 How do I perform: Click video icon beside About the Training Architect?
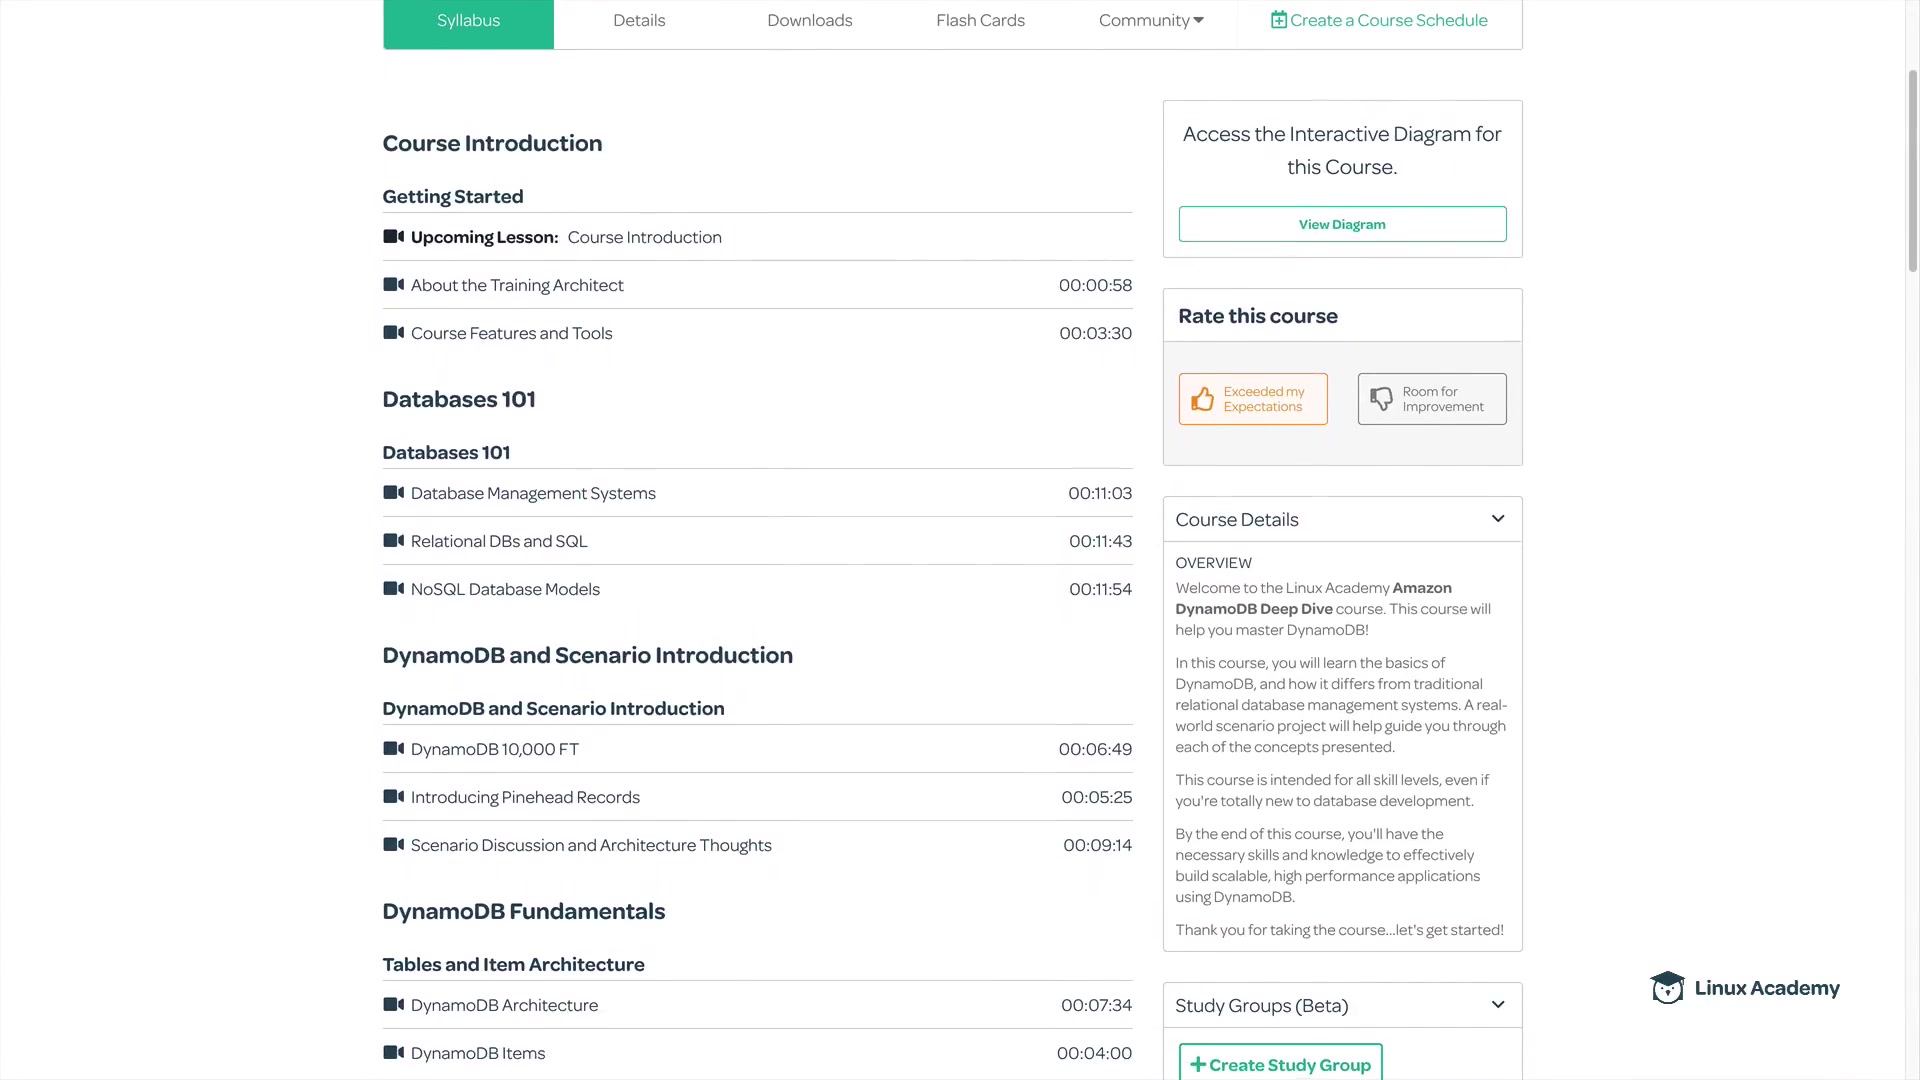[x=393, y=285]
